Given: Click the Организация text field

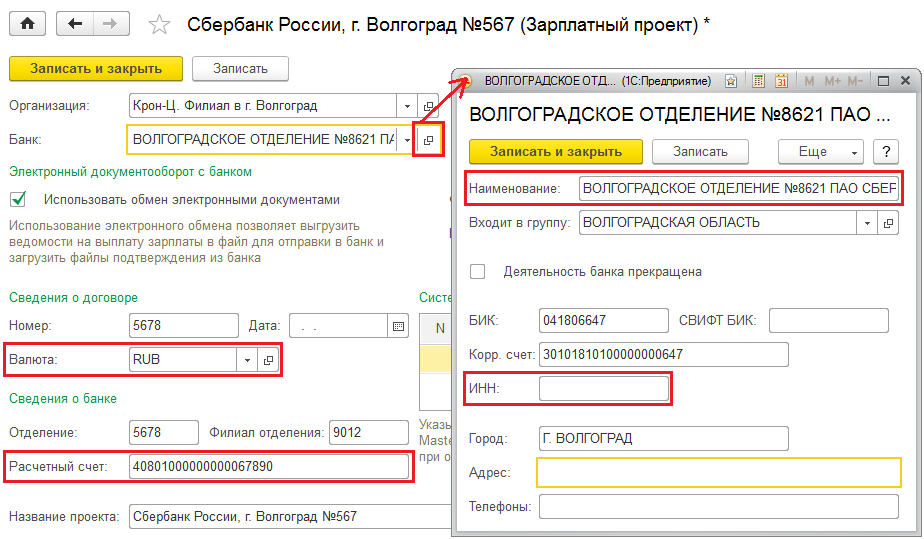Looking at the screenshot, I should (x=263, y=107).
